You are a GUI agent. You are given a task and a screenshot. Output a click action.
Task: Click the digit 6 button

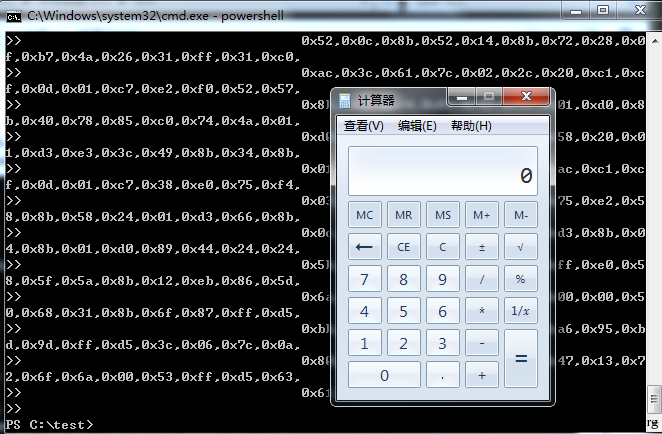[443, 311]
